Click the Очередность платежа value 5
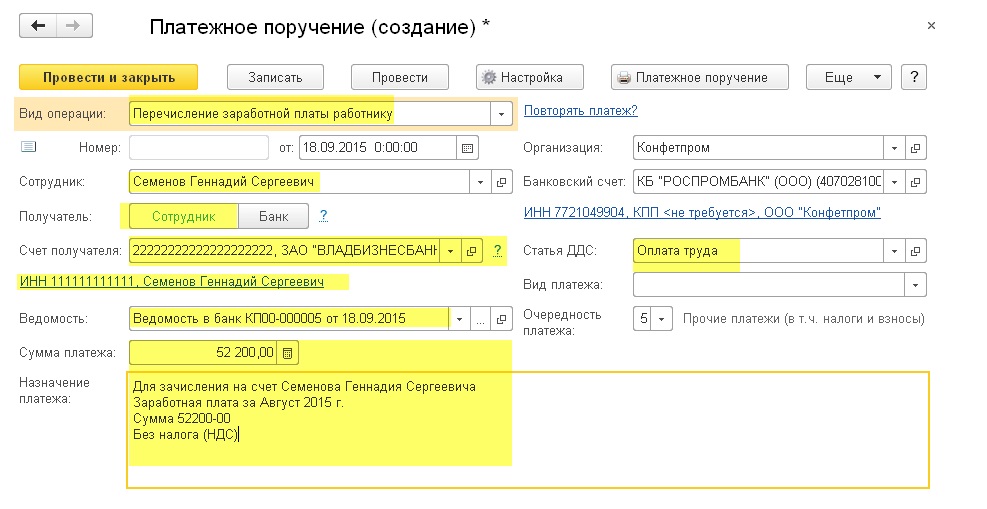987x509 pixels. coord(643,319)
